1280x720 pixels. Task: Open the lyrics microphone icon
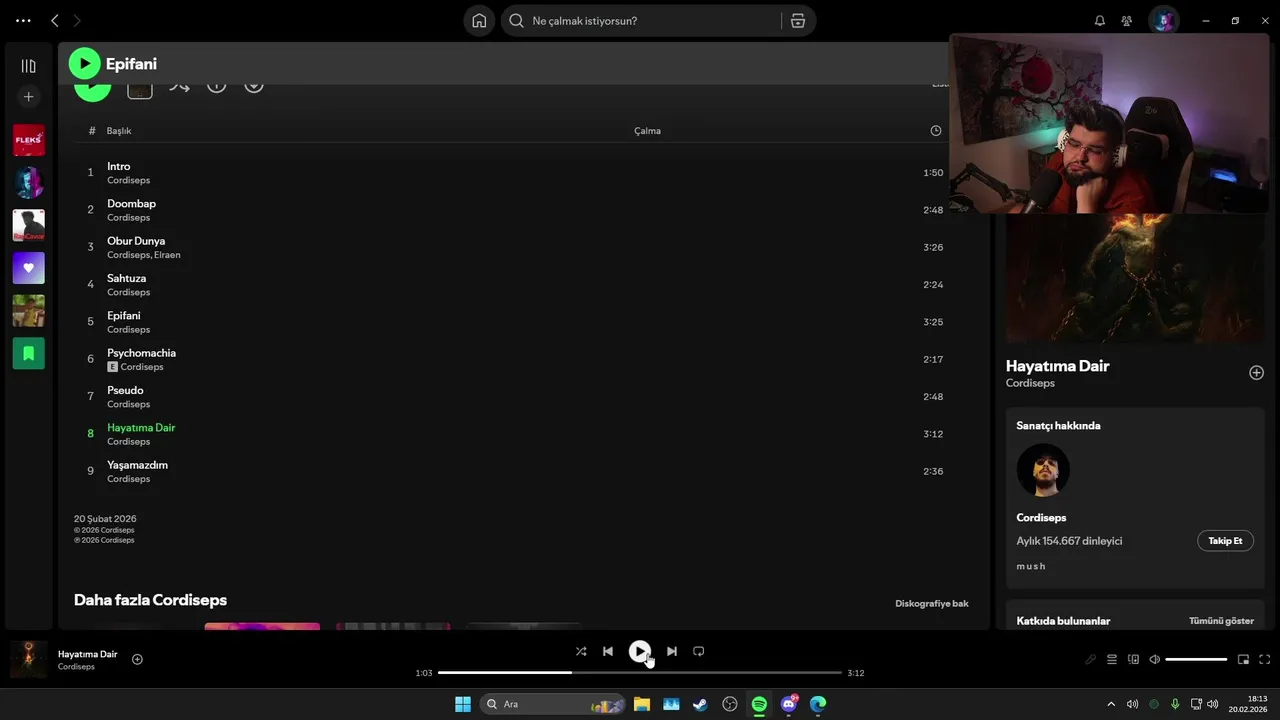pyautogui.click(x=1090, y=659)
